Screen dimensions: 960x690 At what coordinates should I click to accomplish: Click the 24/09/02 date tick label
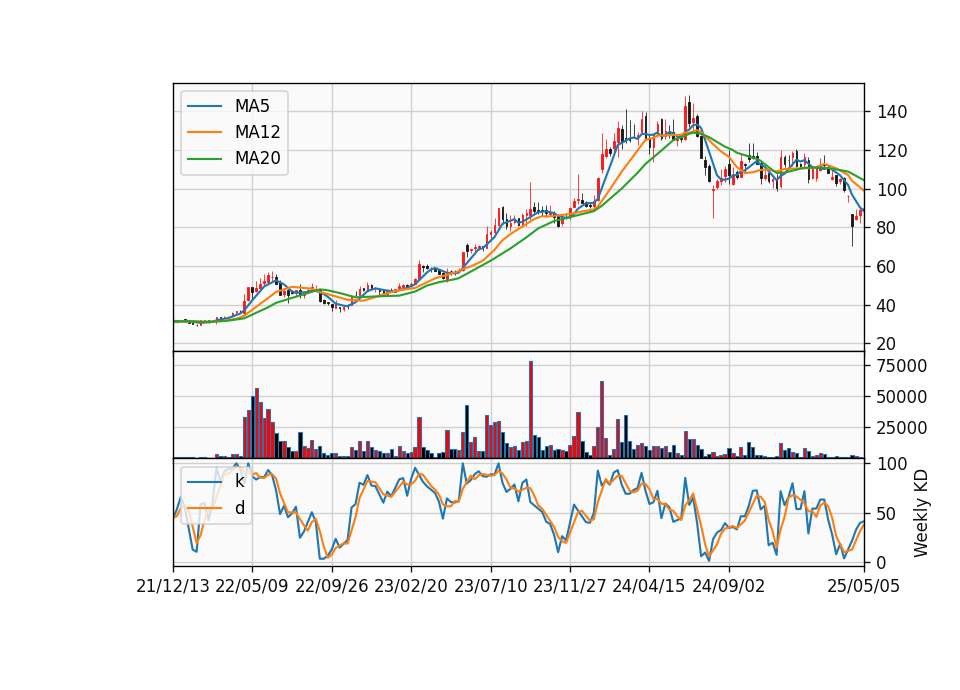[x=729, y=586]
